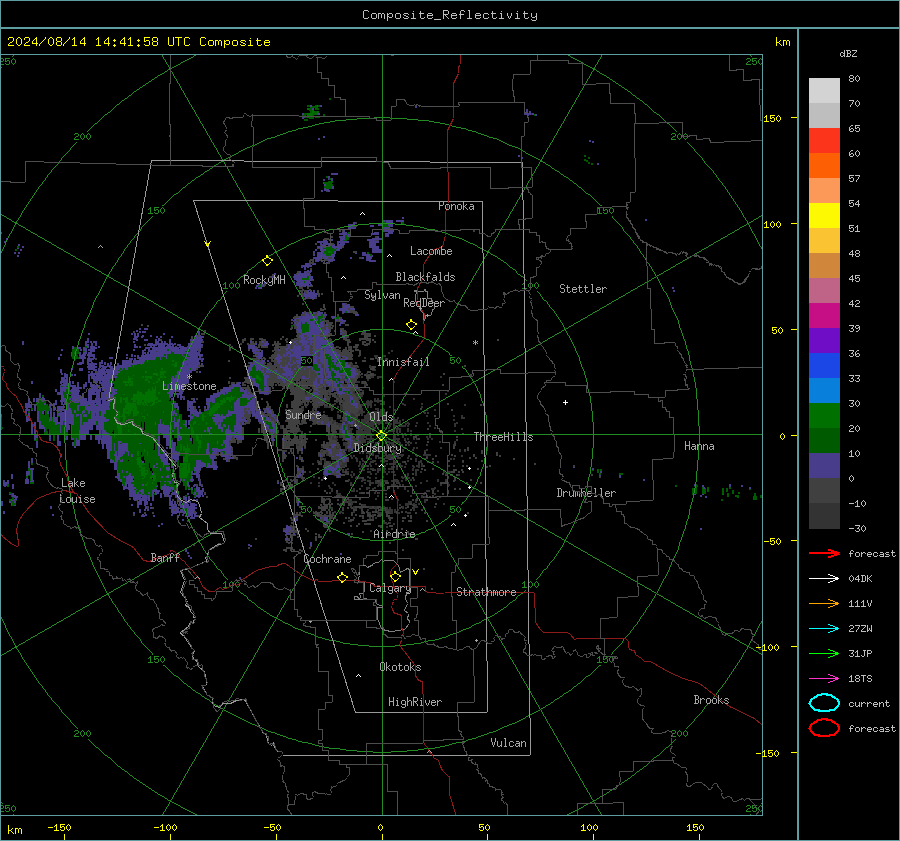Click the Vulcan label
The width and height of the screenshot is (900, 841).
[x=508, y=743]
